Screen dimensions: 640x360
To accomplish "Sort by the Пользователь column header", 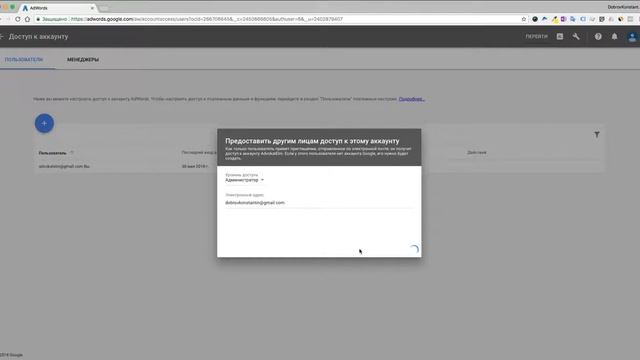I will [x=52, y=153].
